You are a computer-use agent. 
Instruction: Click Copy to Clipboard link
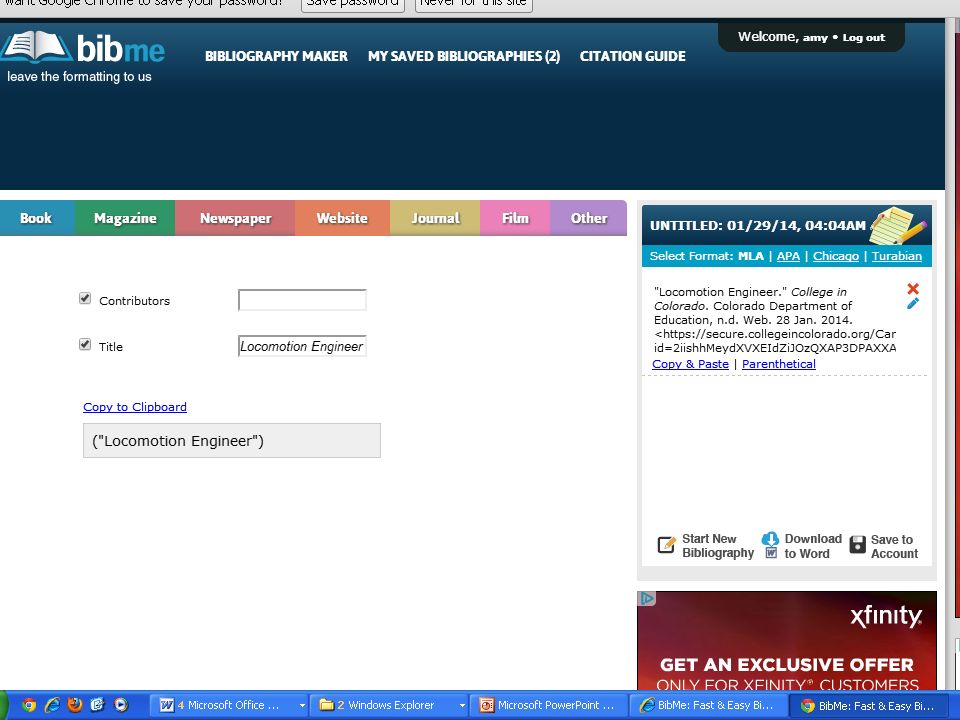pyautogui.click(x=135, y=407)
